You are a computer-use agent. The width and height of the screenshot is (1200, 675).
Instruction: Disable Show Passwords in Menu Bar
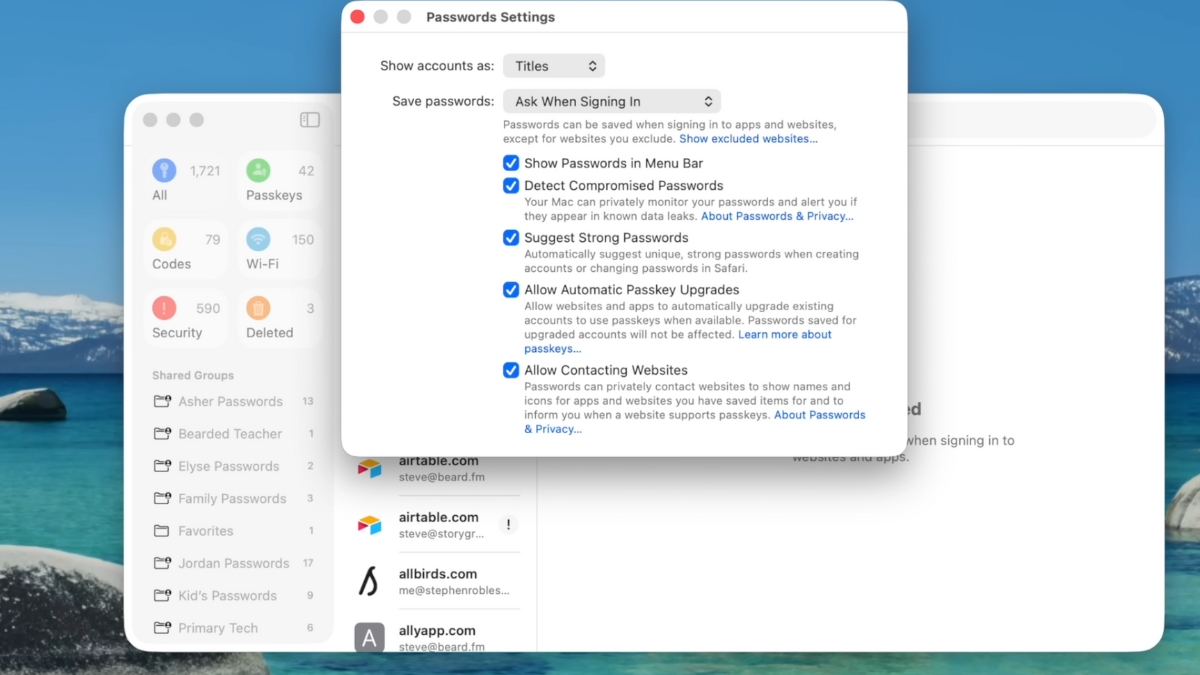coord(511,163)
